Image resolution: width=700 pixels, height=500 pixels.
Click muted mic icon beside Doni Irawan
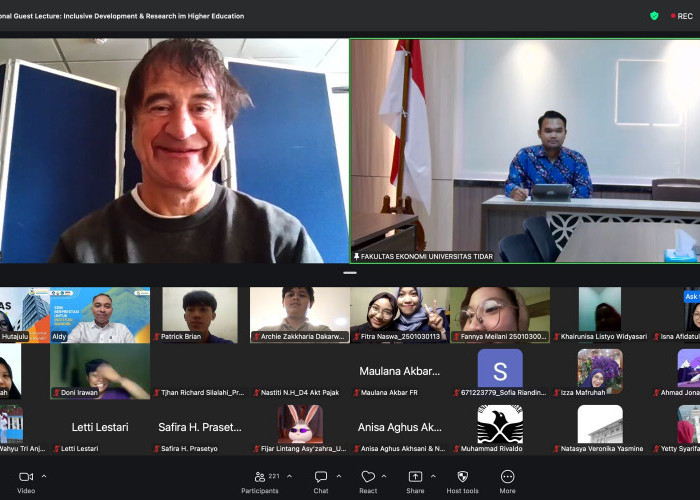[57, 393]
